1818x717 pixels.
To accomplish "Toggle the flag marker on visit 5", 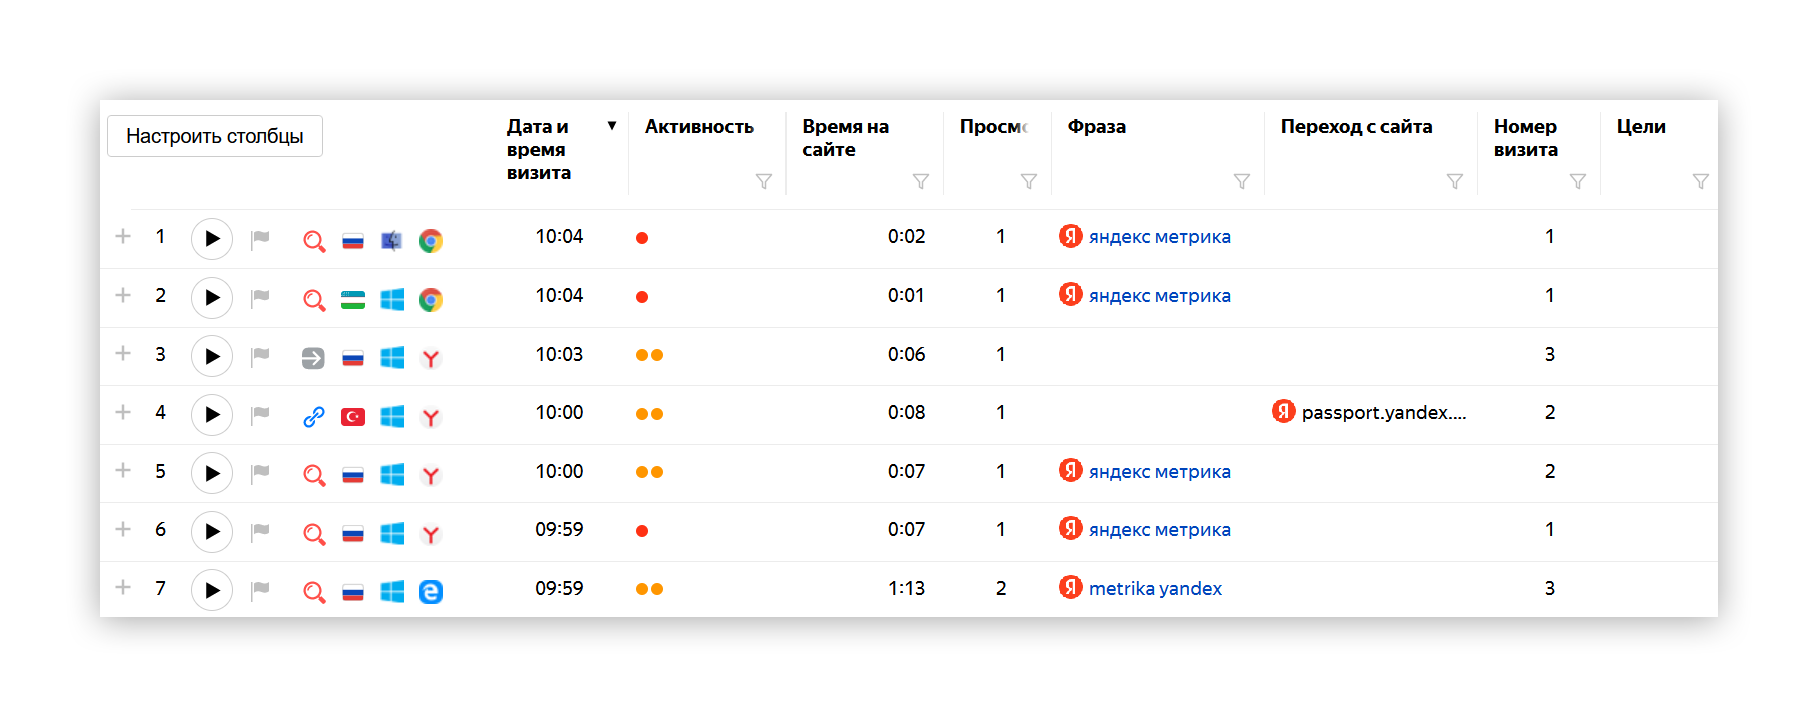I will (x=261, y=472).
